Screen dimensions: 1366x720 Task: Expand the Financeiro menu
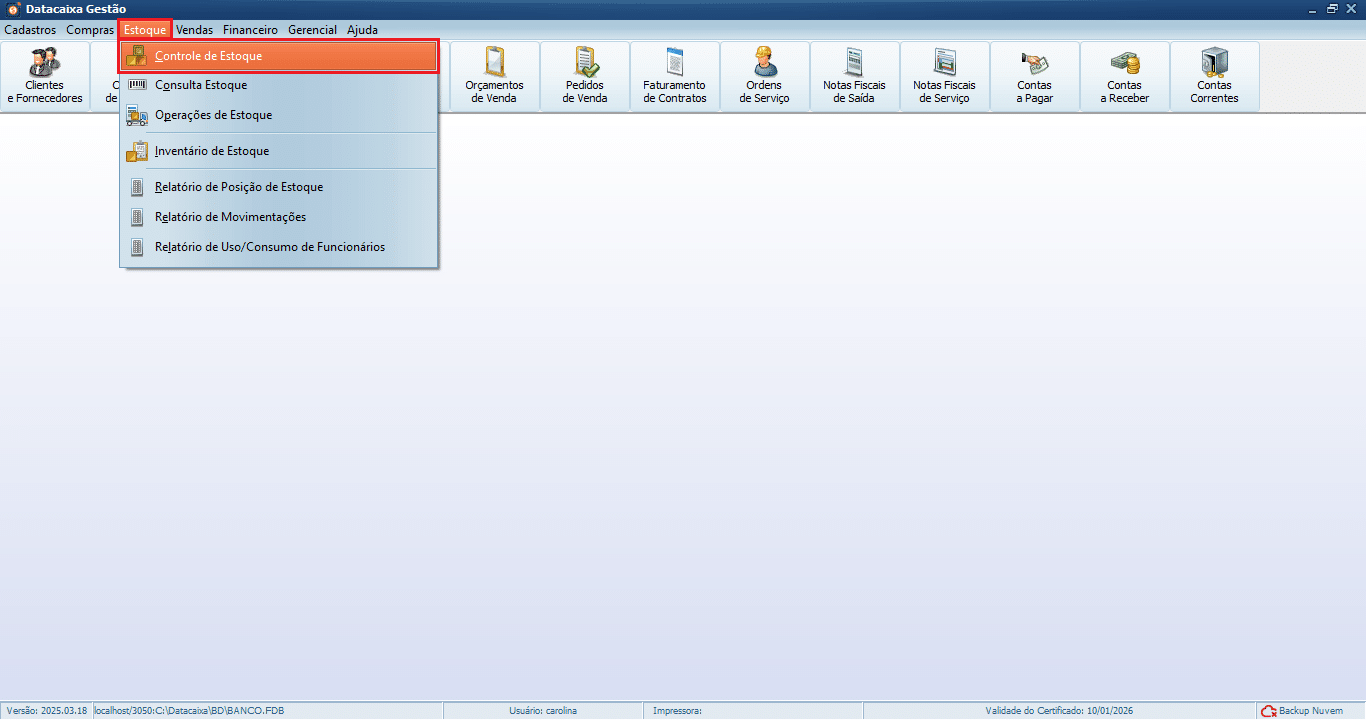click(x=250, y=30)
